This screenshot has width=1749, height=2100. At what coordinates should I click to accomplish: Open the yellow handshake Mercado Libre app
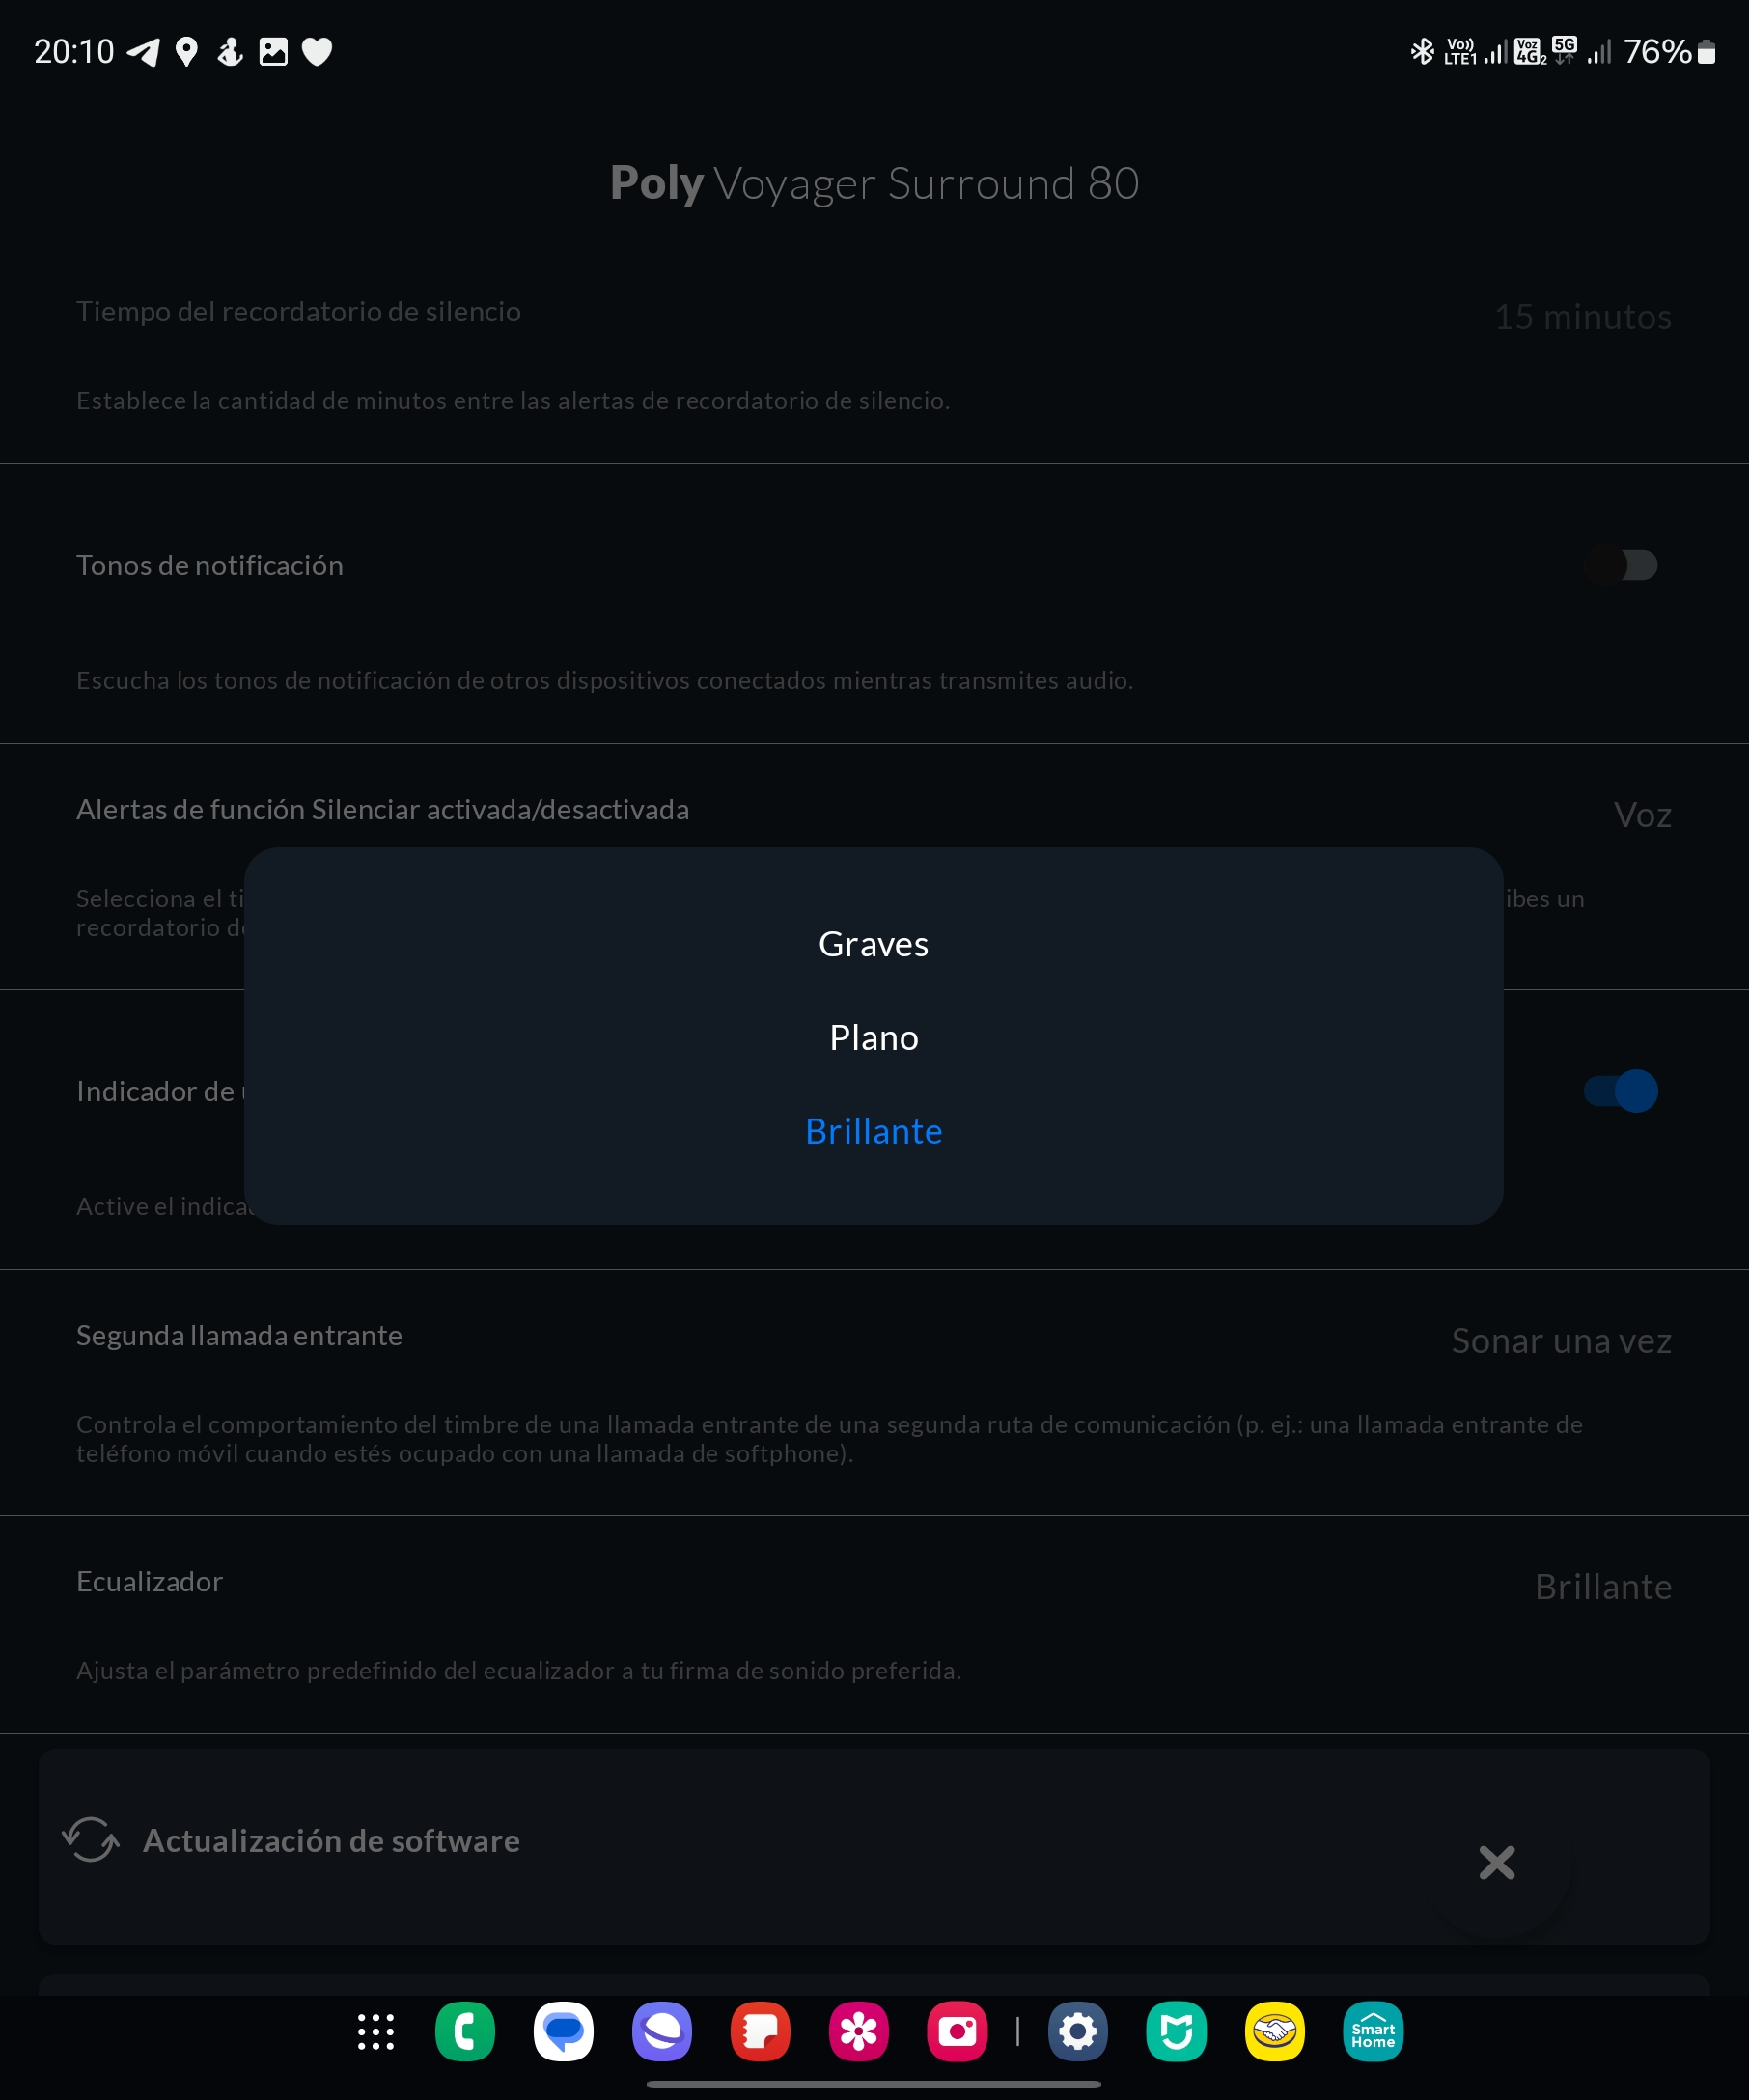(1274, 2031)
